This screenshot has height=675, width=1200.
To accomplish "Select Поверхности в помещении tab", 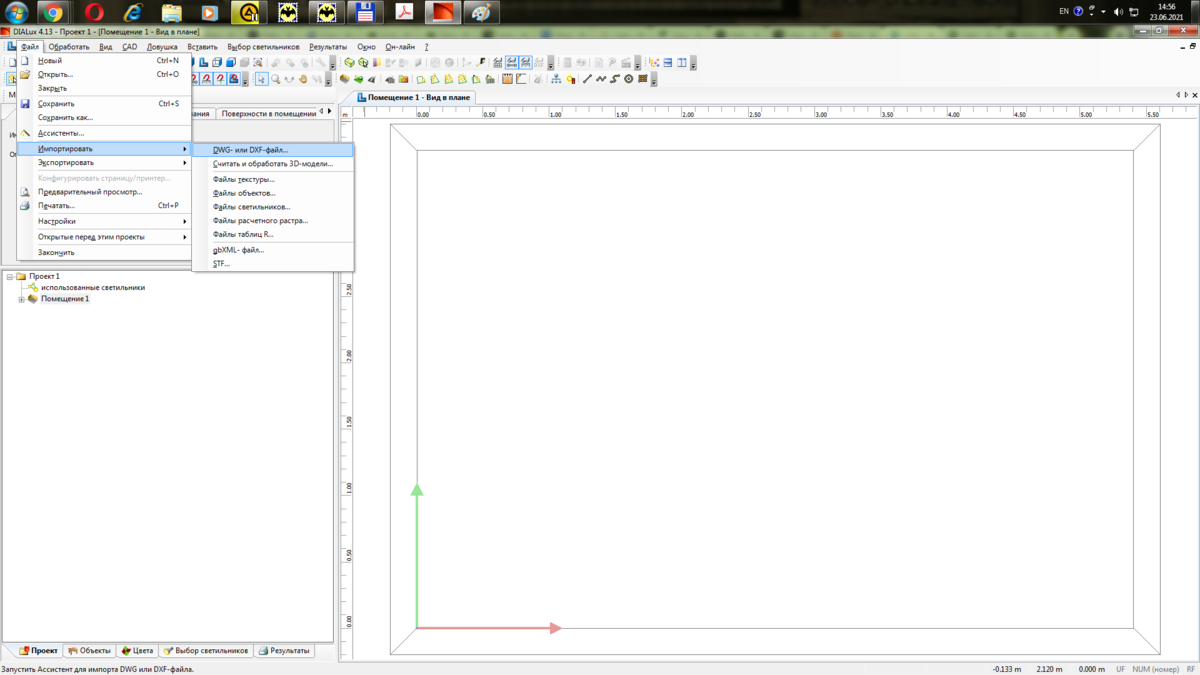I will pos(268,114).
